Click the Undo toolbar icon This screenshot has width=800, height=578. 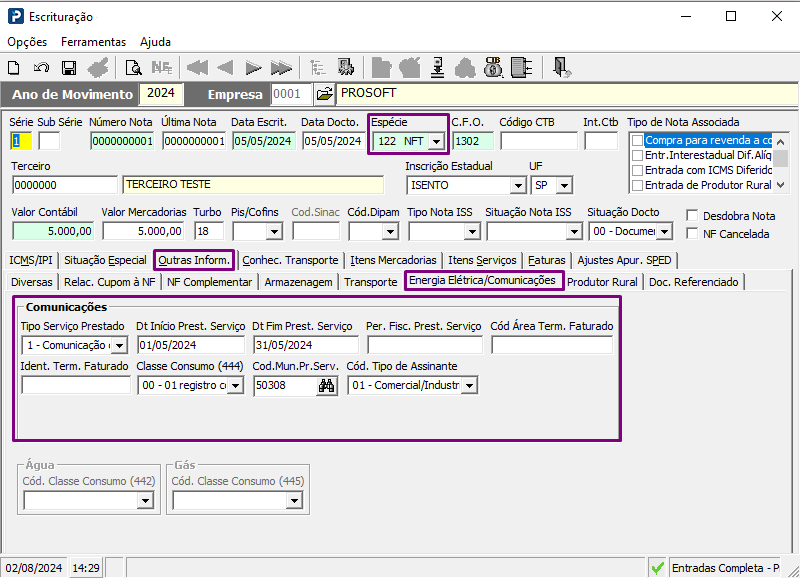tap(41, 68)
